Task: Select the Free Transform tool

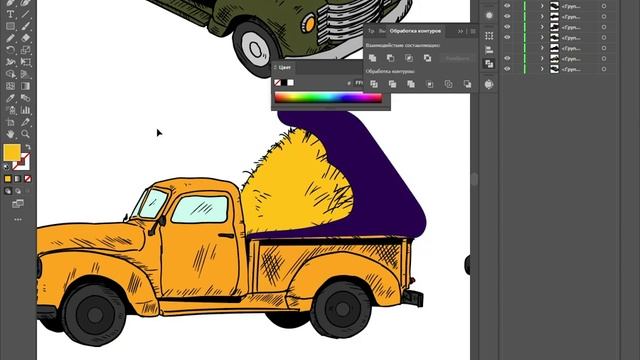Action: click(x=25, y=62)
